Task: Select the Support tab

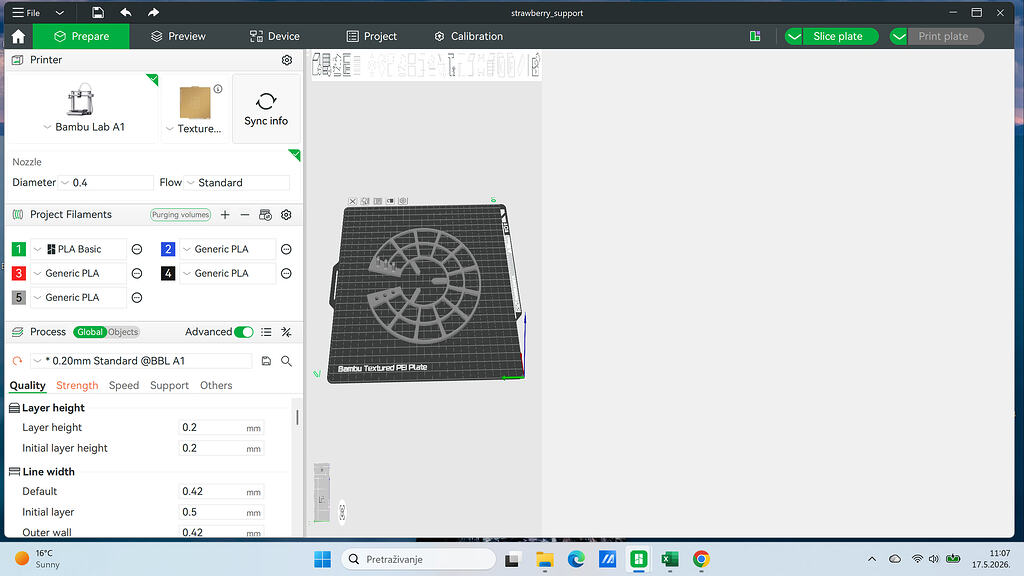Action: 169,385
